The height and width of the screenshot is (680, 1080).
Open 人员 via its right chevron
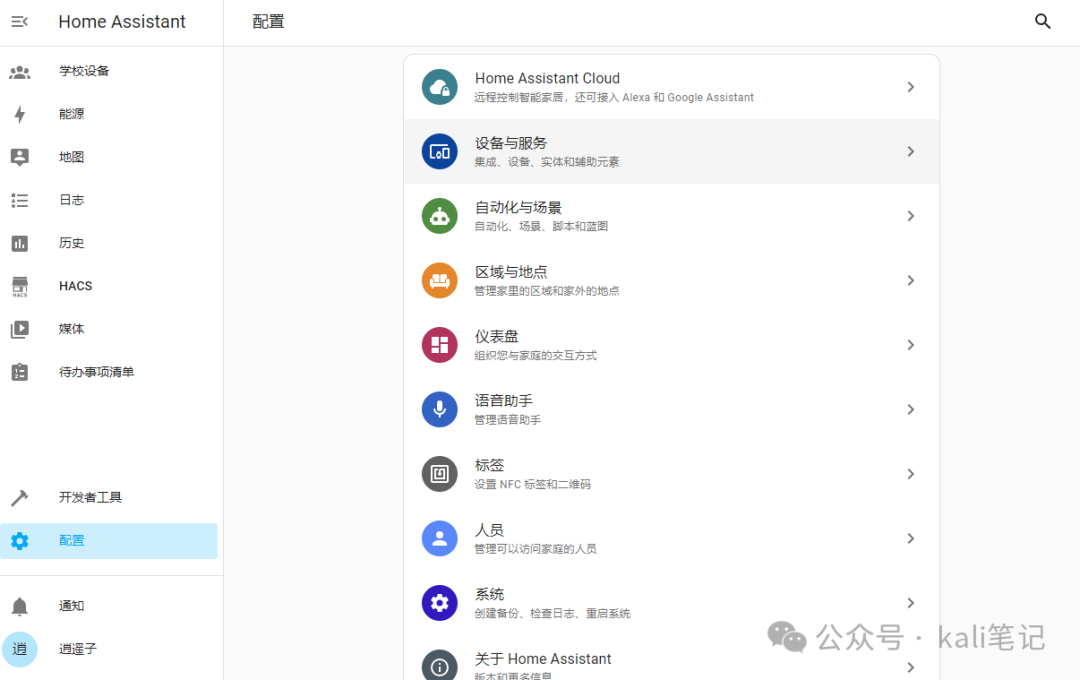pos(911,538)
